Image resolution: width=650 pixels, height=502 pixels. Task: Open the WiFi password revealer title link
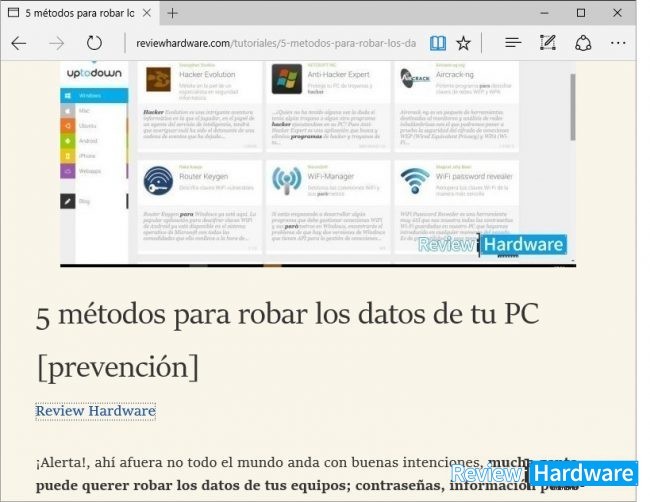tap(474, 176)
